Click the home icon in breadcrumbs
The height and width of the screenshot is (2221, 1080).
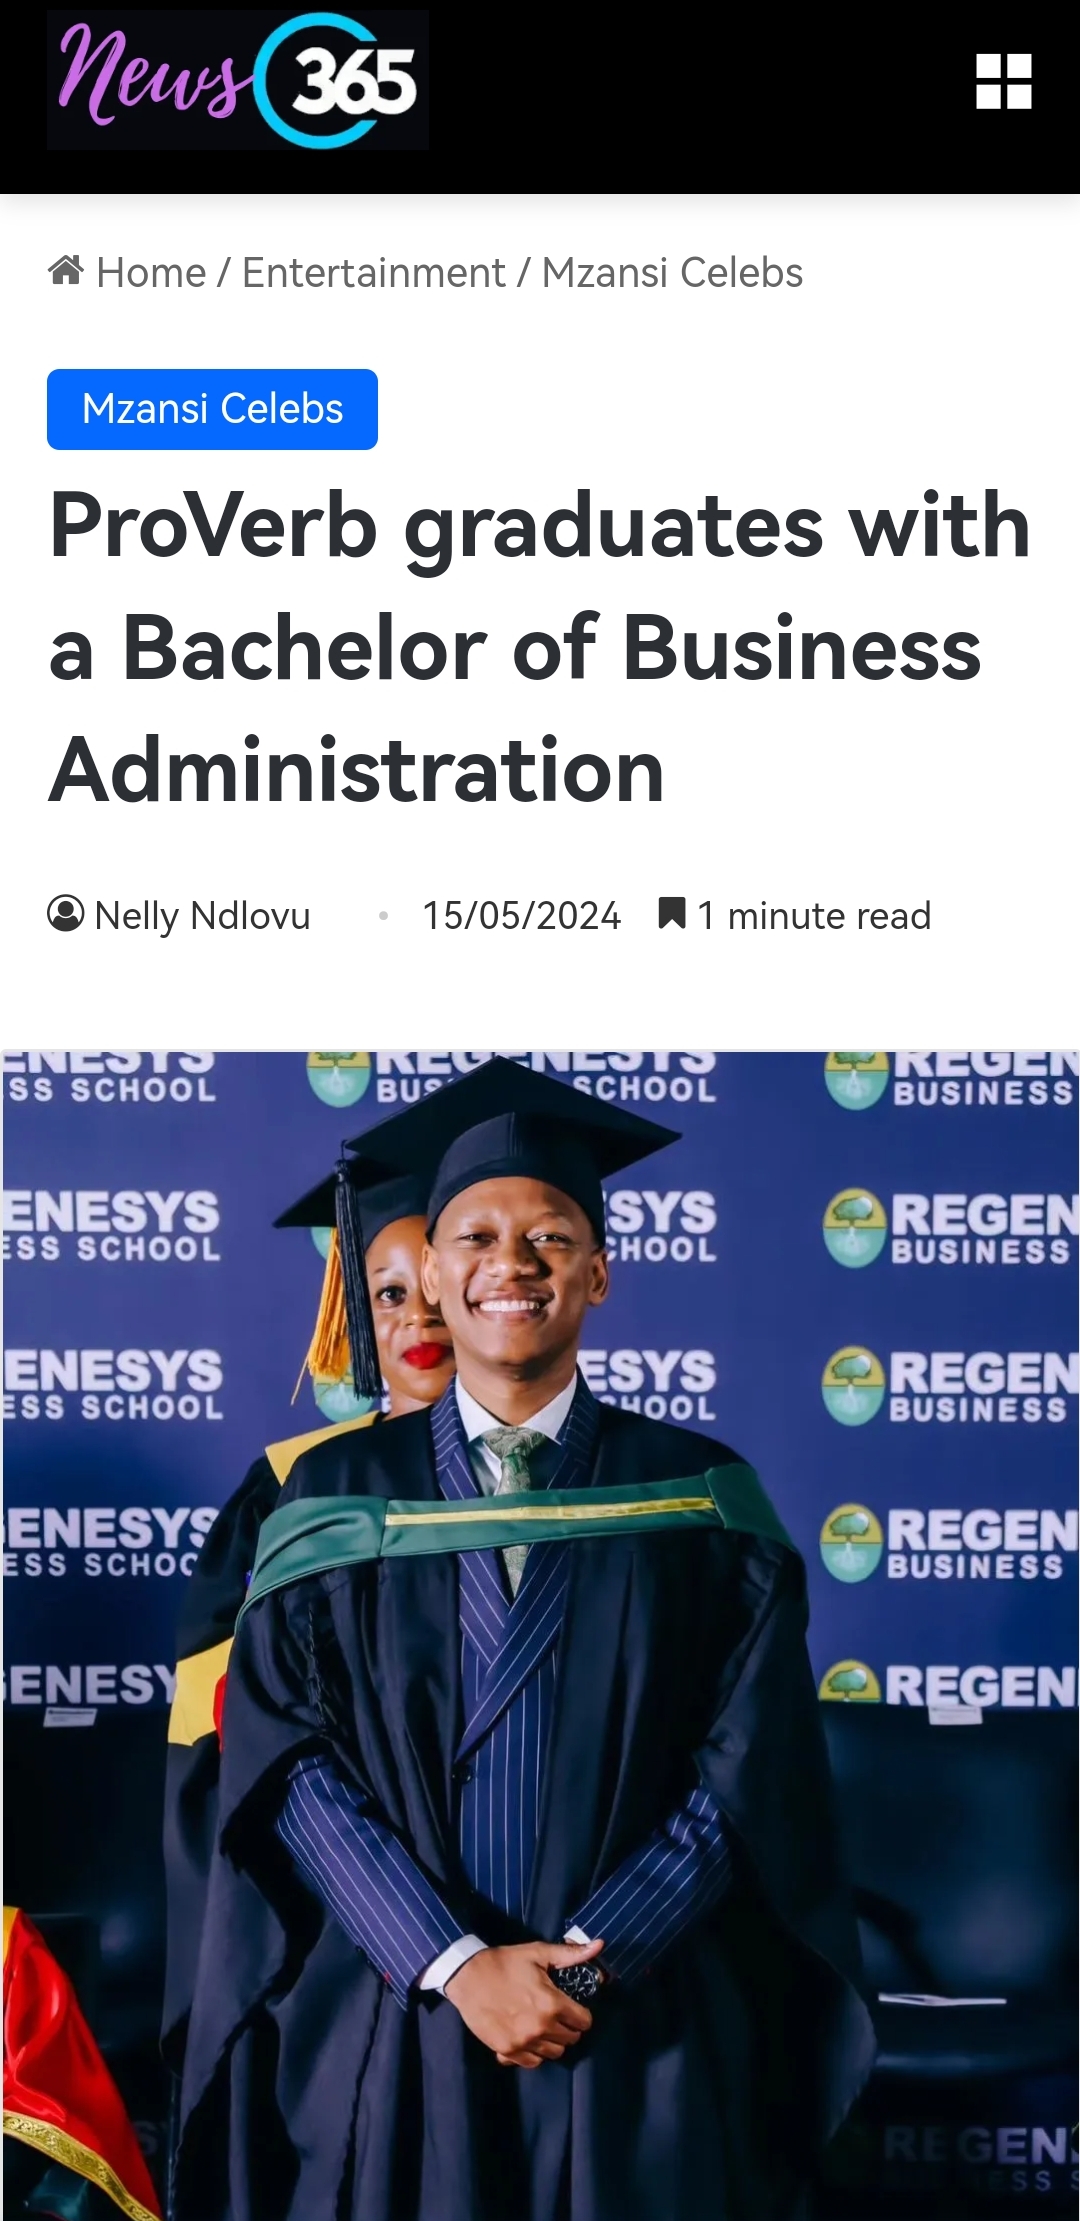[x=66, y=271]
